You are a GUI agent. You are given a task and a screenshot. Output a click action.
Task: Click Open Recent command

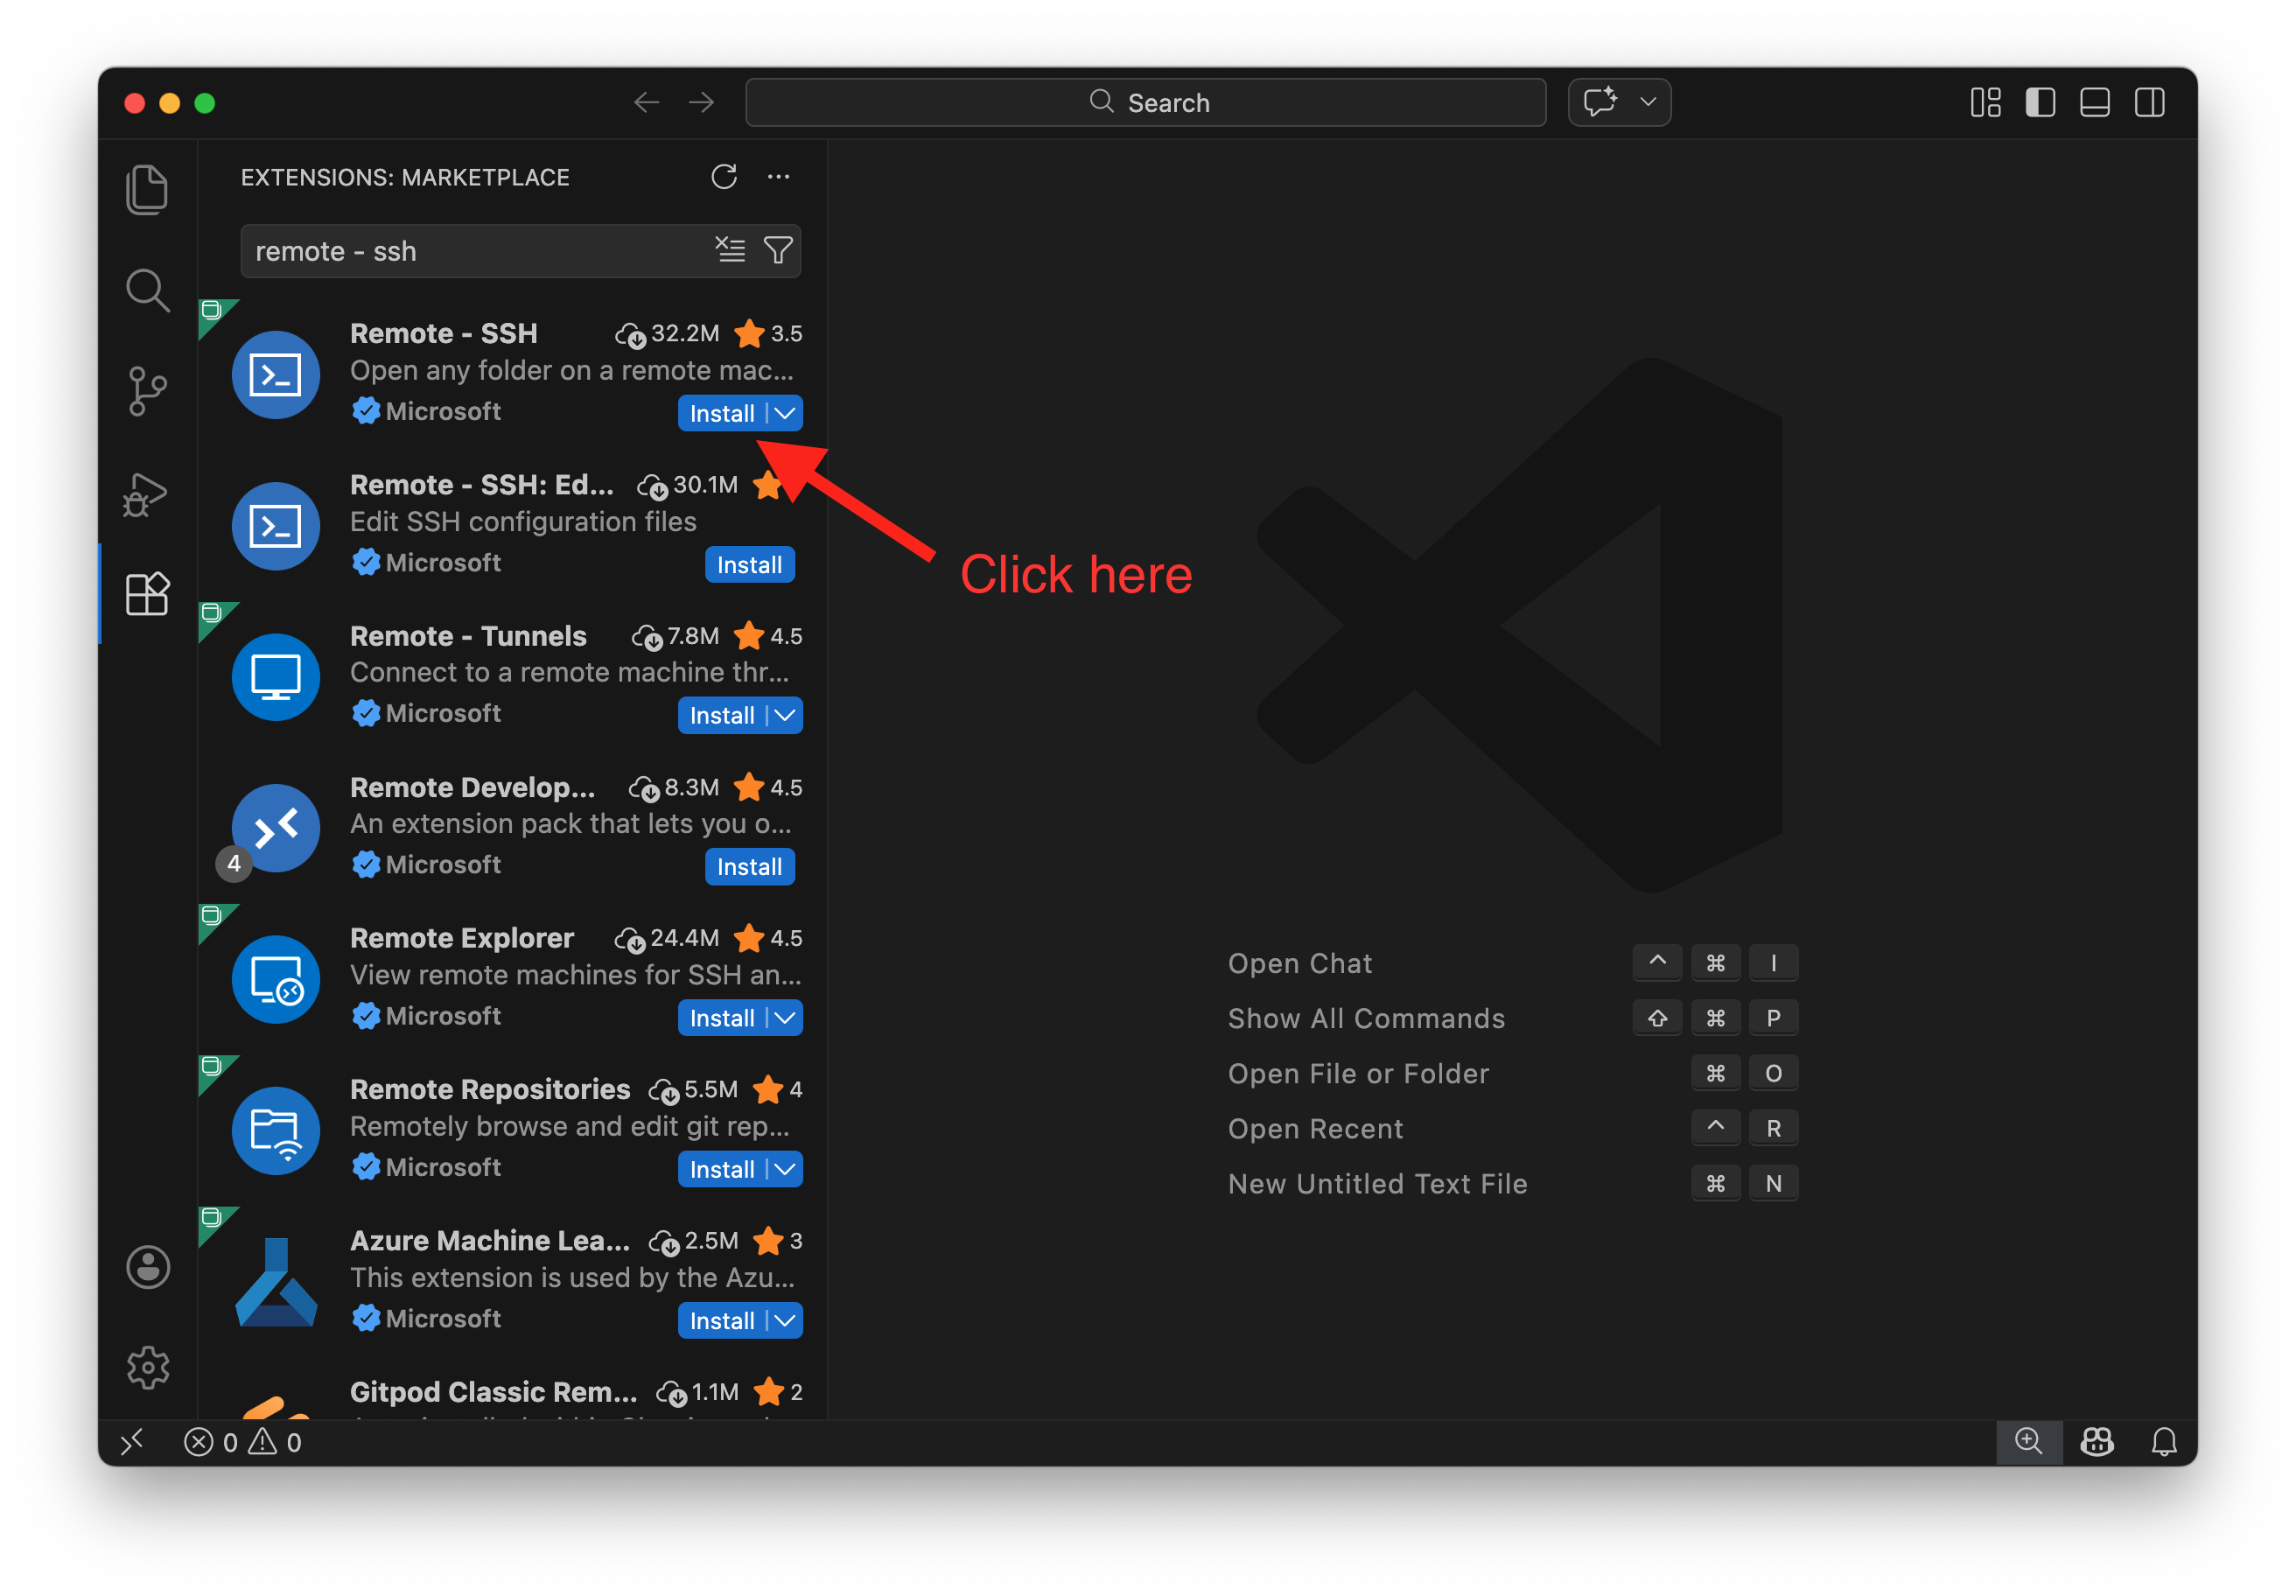pyautogui.click(x=1315, y=1128)
